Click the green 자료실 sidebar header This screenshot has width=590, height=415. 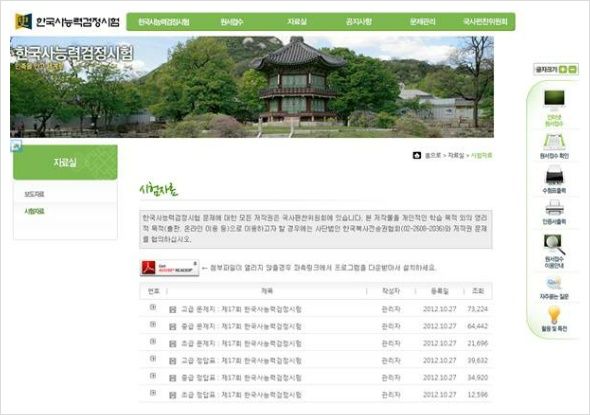click(65, 163)
